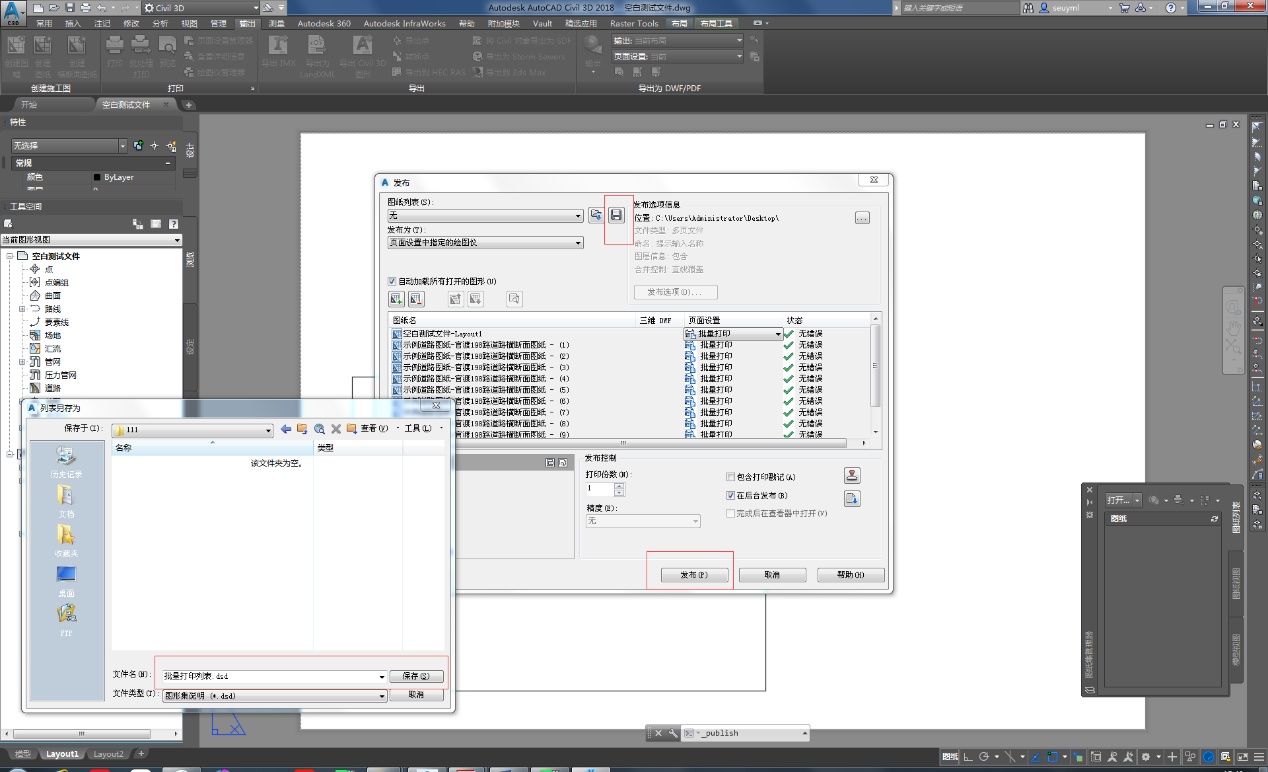
Task: Click the quick access Save icon
Action: [x=70, y=7]
